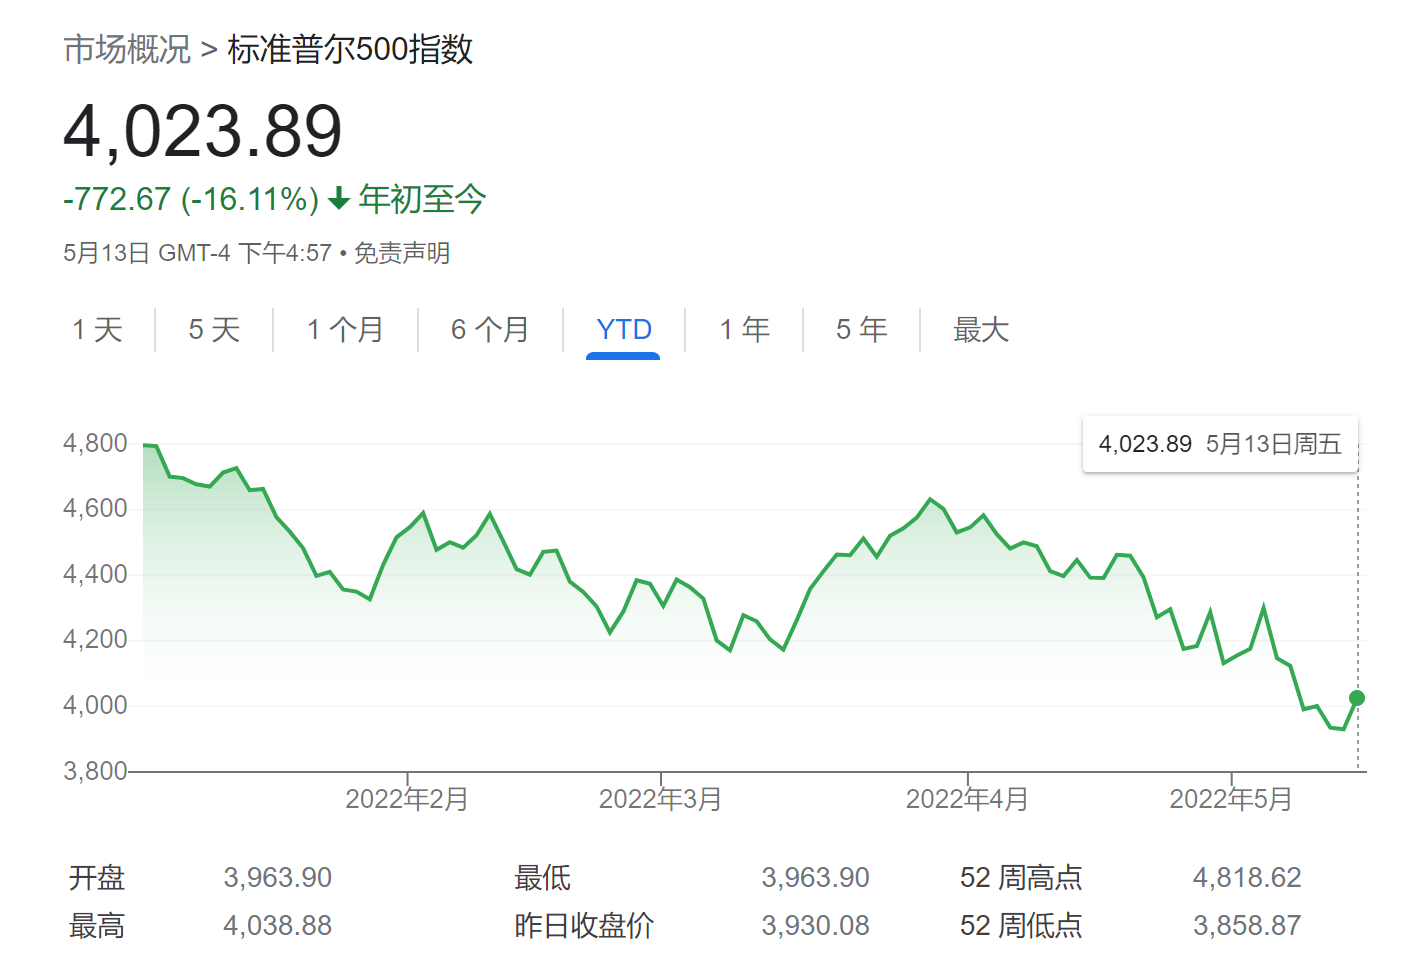Switch to the 6 个月 range tab

click(490, 330)
